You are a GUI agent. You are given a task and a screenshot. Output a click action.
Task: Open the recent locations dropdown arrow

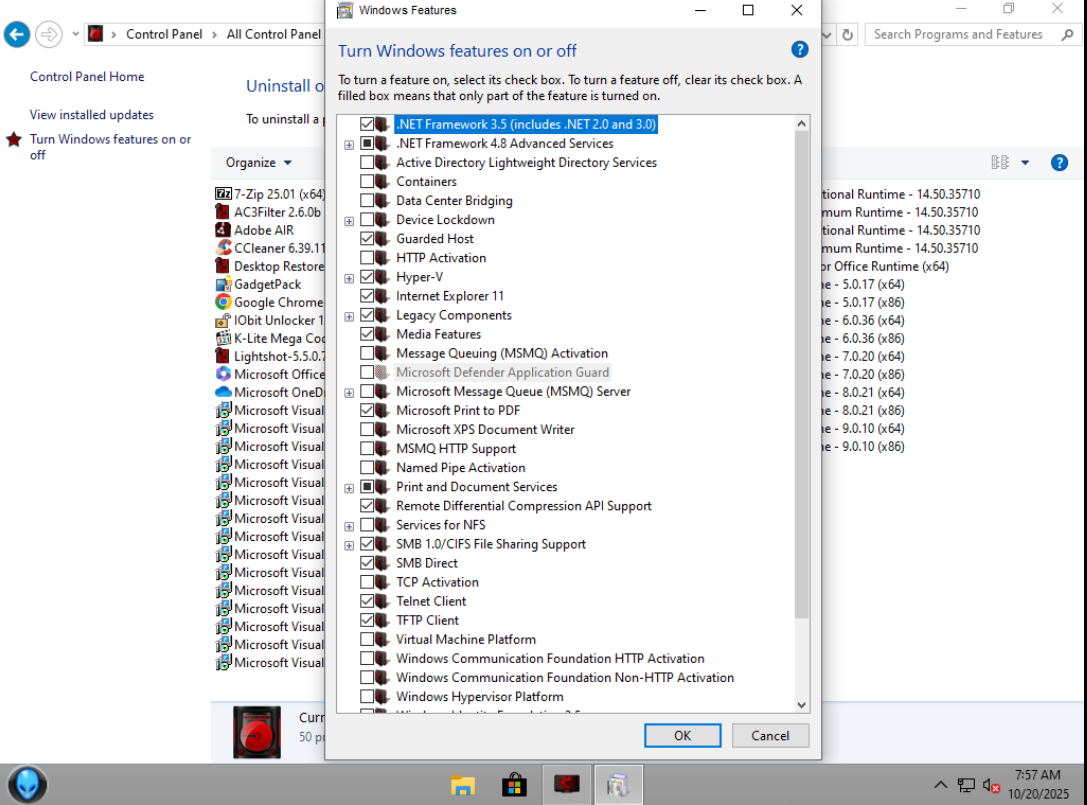click(x=75, y=34)
